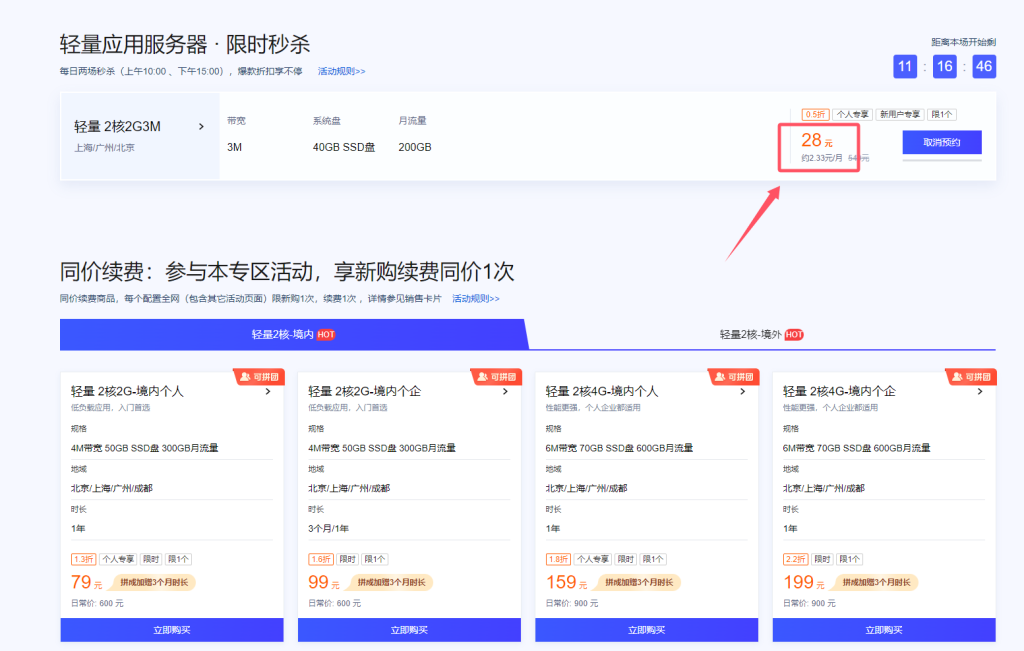Click 可拼团 badge on 2核4G-境内个人 card
The width and height of the screenshot is (1024, 651).
click(734, 377)
